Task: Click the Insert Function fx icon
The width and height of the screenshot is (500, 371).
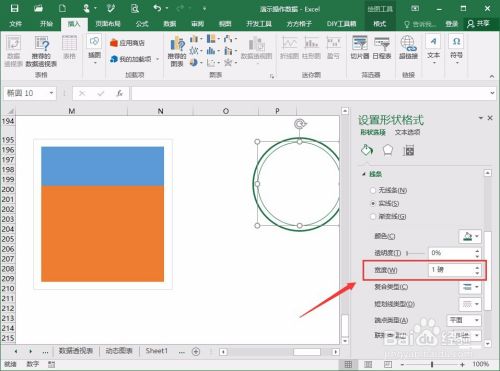Action: [x=119, y=93]
